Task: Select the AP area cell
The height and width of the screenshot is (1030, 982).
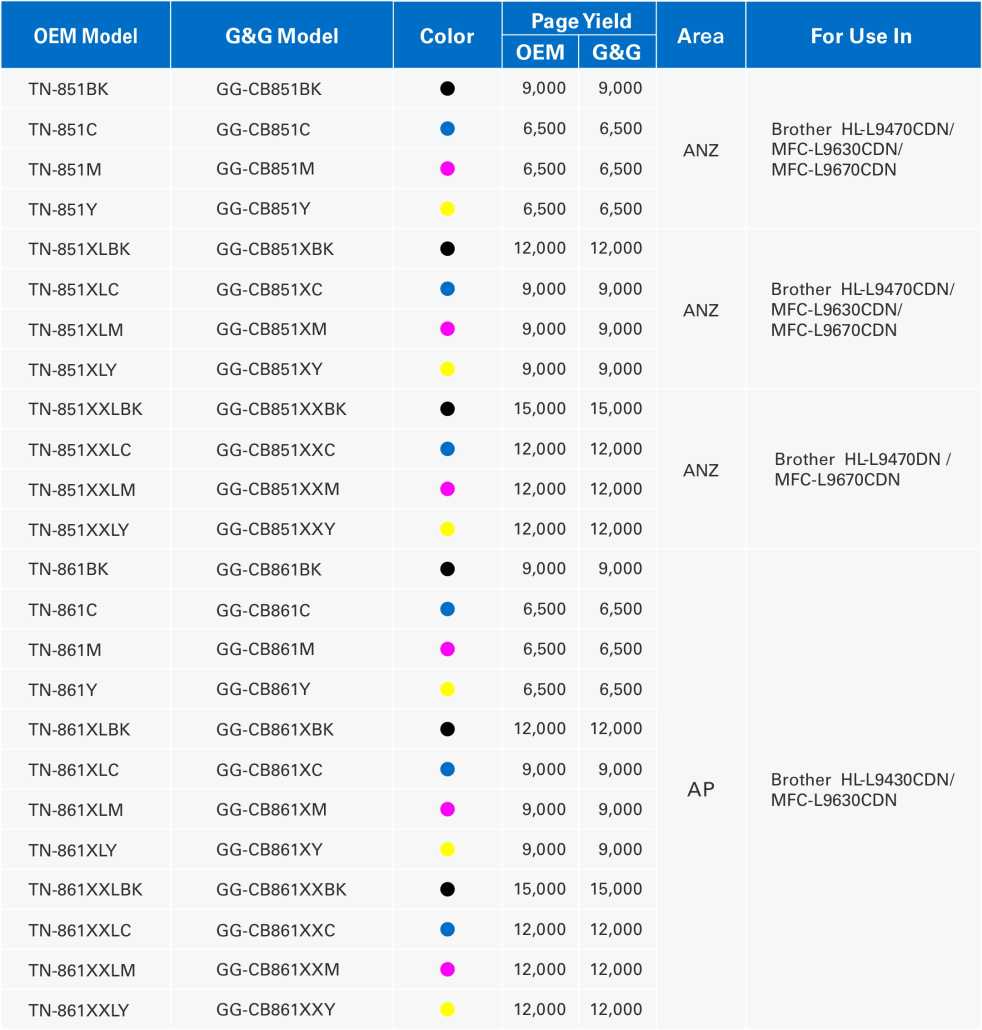Action: click(x=701, y=789)
